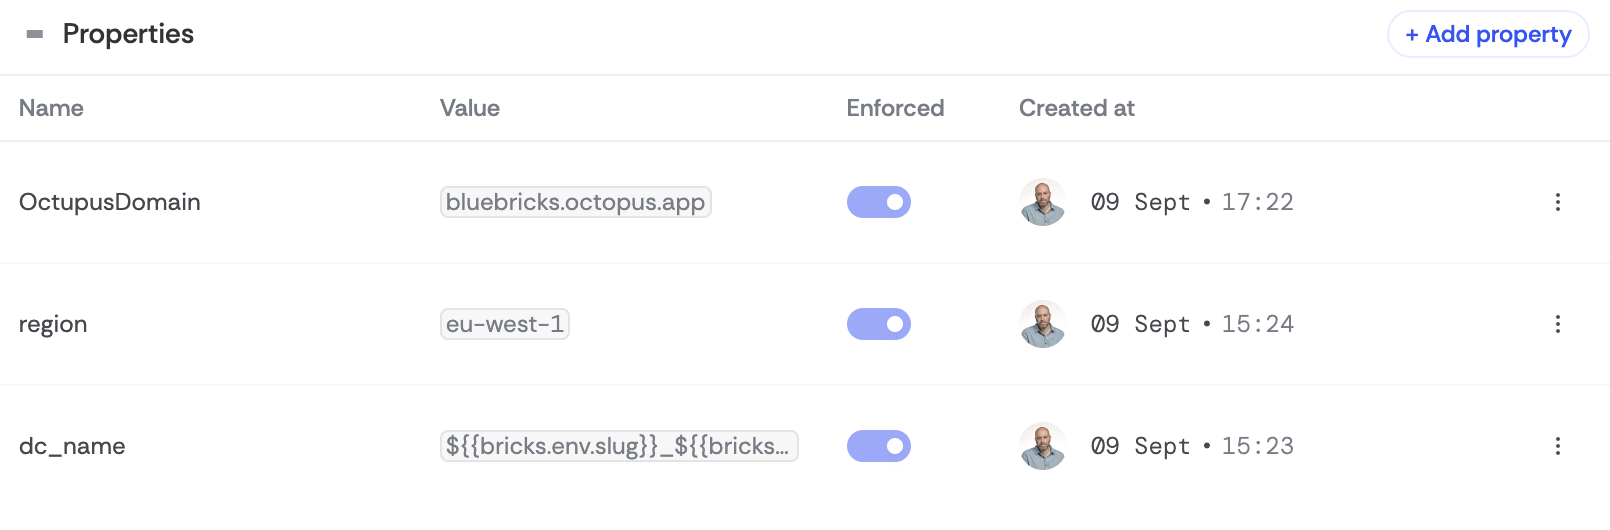Turn off Enforced switch for dc_name
The height and width of the screenshot is (530, 1610).
coord(879,446)
